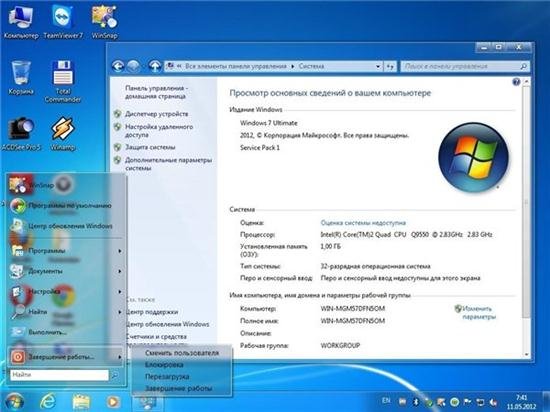This screenshot has width=550, height=412.
Task: Click the search magnifier in the Start menu
Action: [115, 375]
